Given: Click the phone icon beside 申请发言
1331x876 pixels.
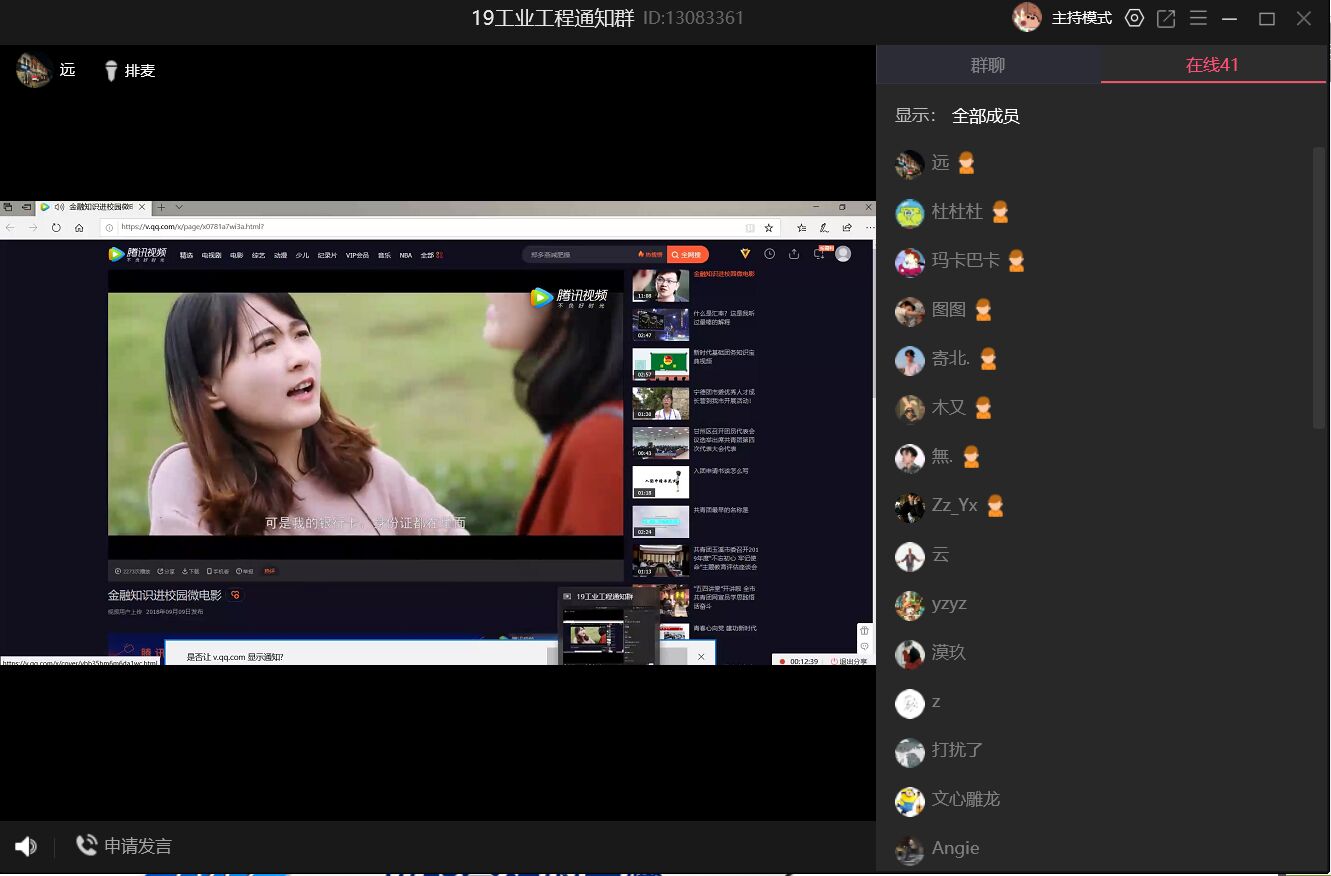Looking at the screenshot, I should tap(87, 846).
